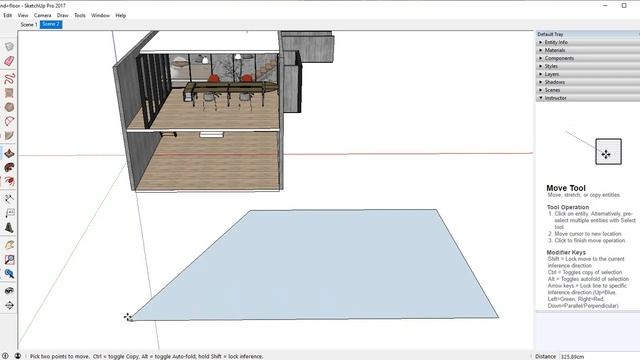
Task: Click the Previous view tool
Action: 9,273
